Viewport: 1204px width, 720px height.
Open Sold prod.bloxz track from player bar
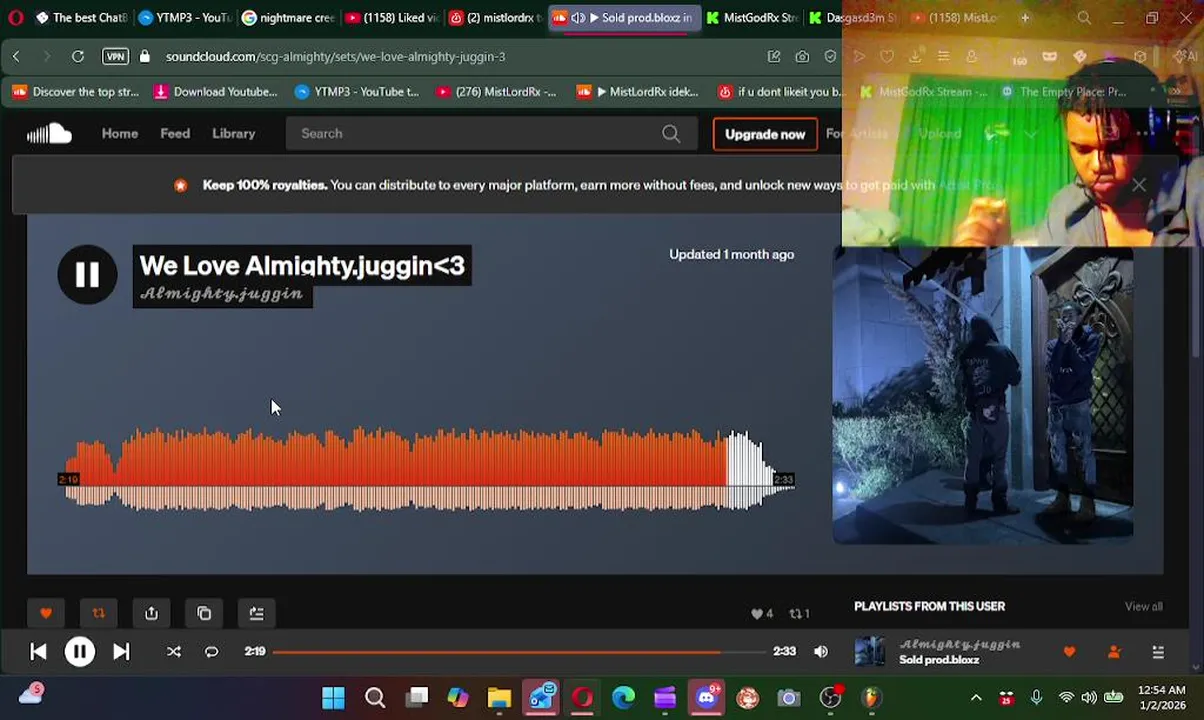[939, 660]
